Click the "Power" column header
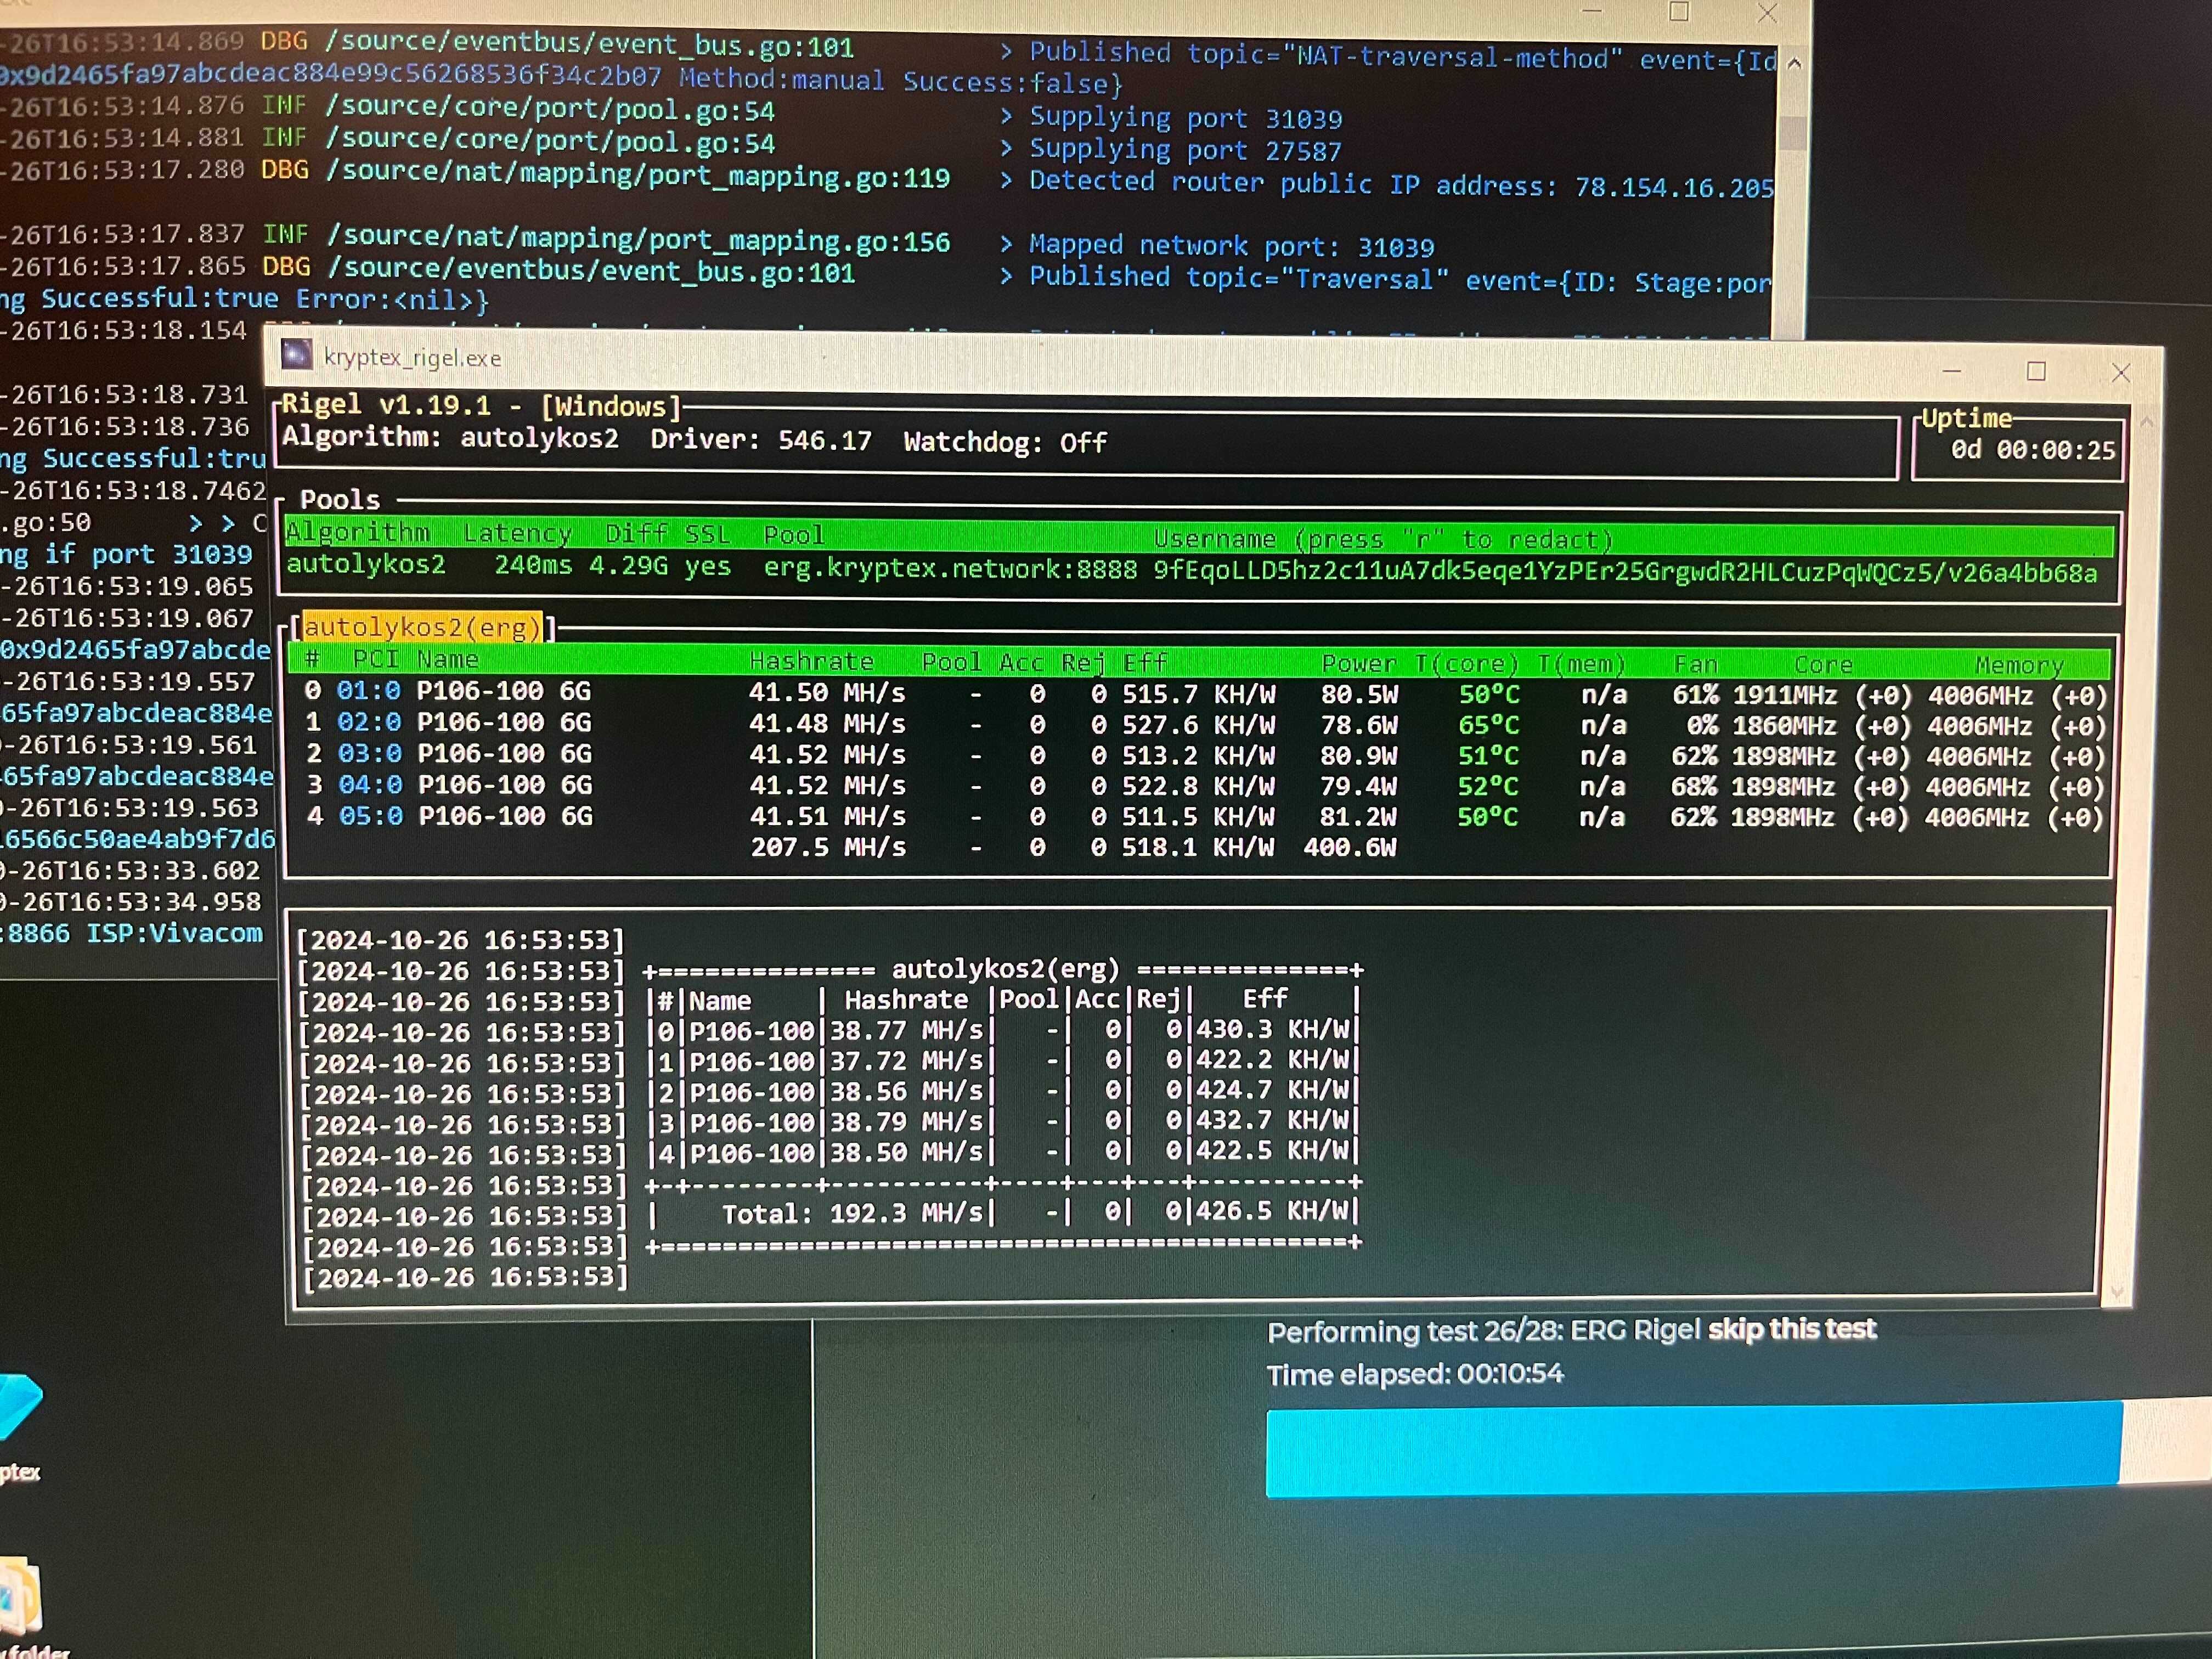This screenshot has width=2212, height=1659. coord(1359,663)
